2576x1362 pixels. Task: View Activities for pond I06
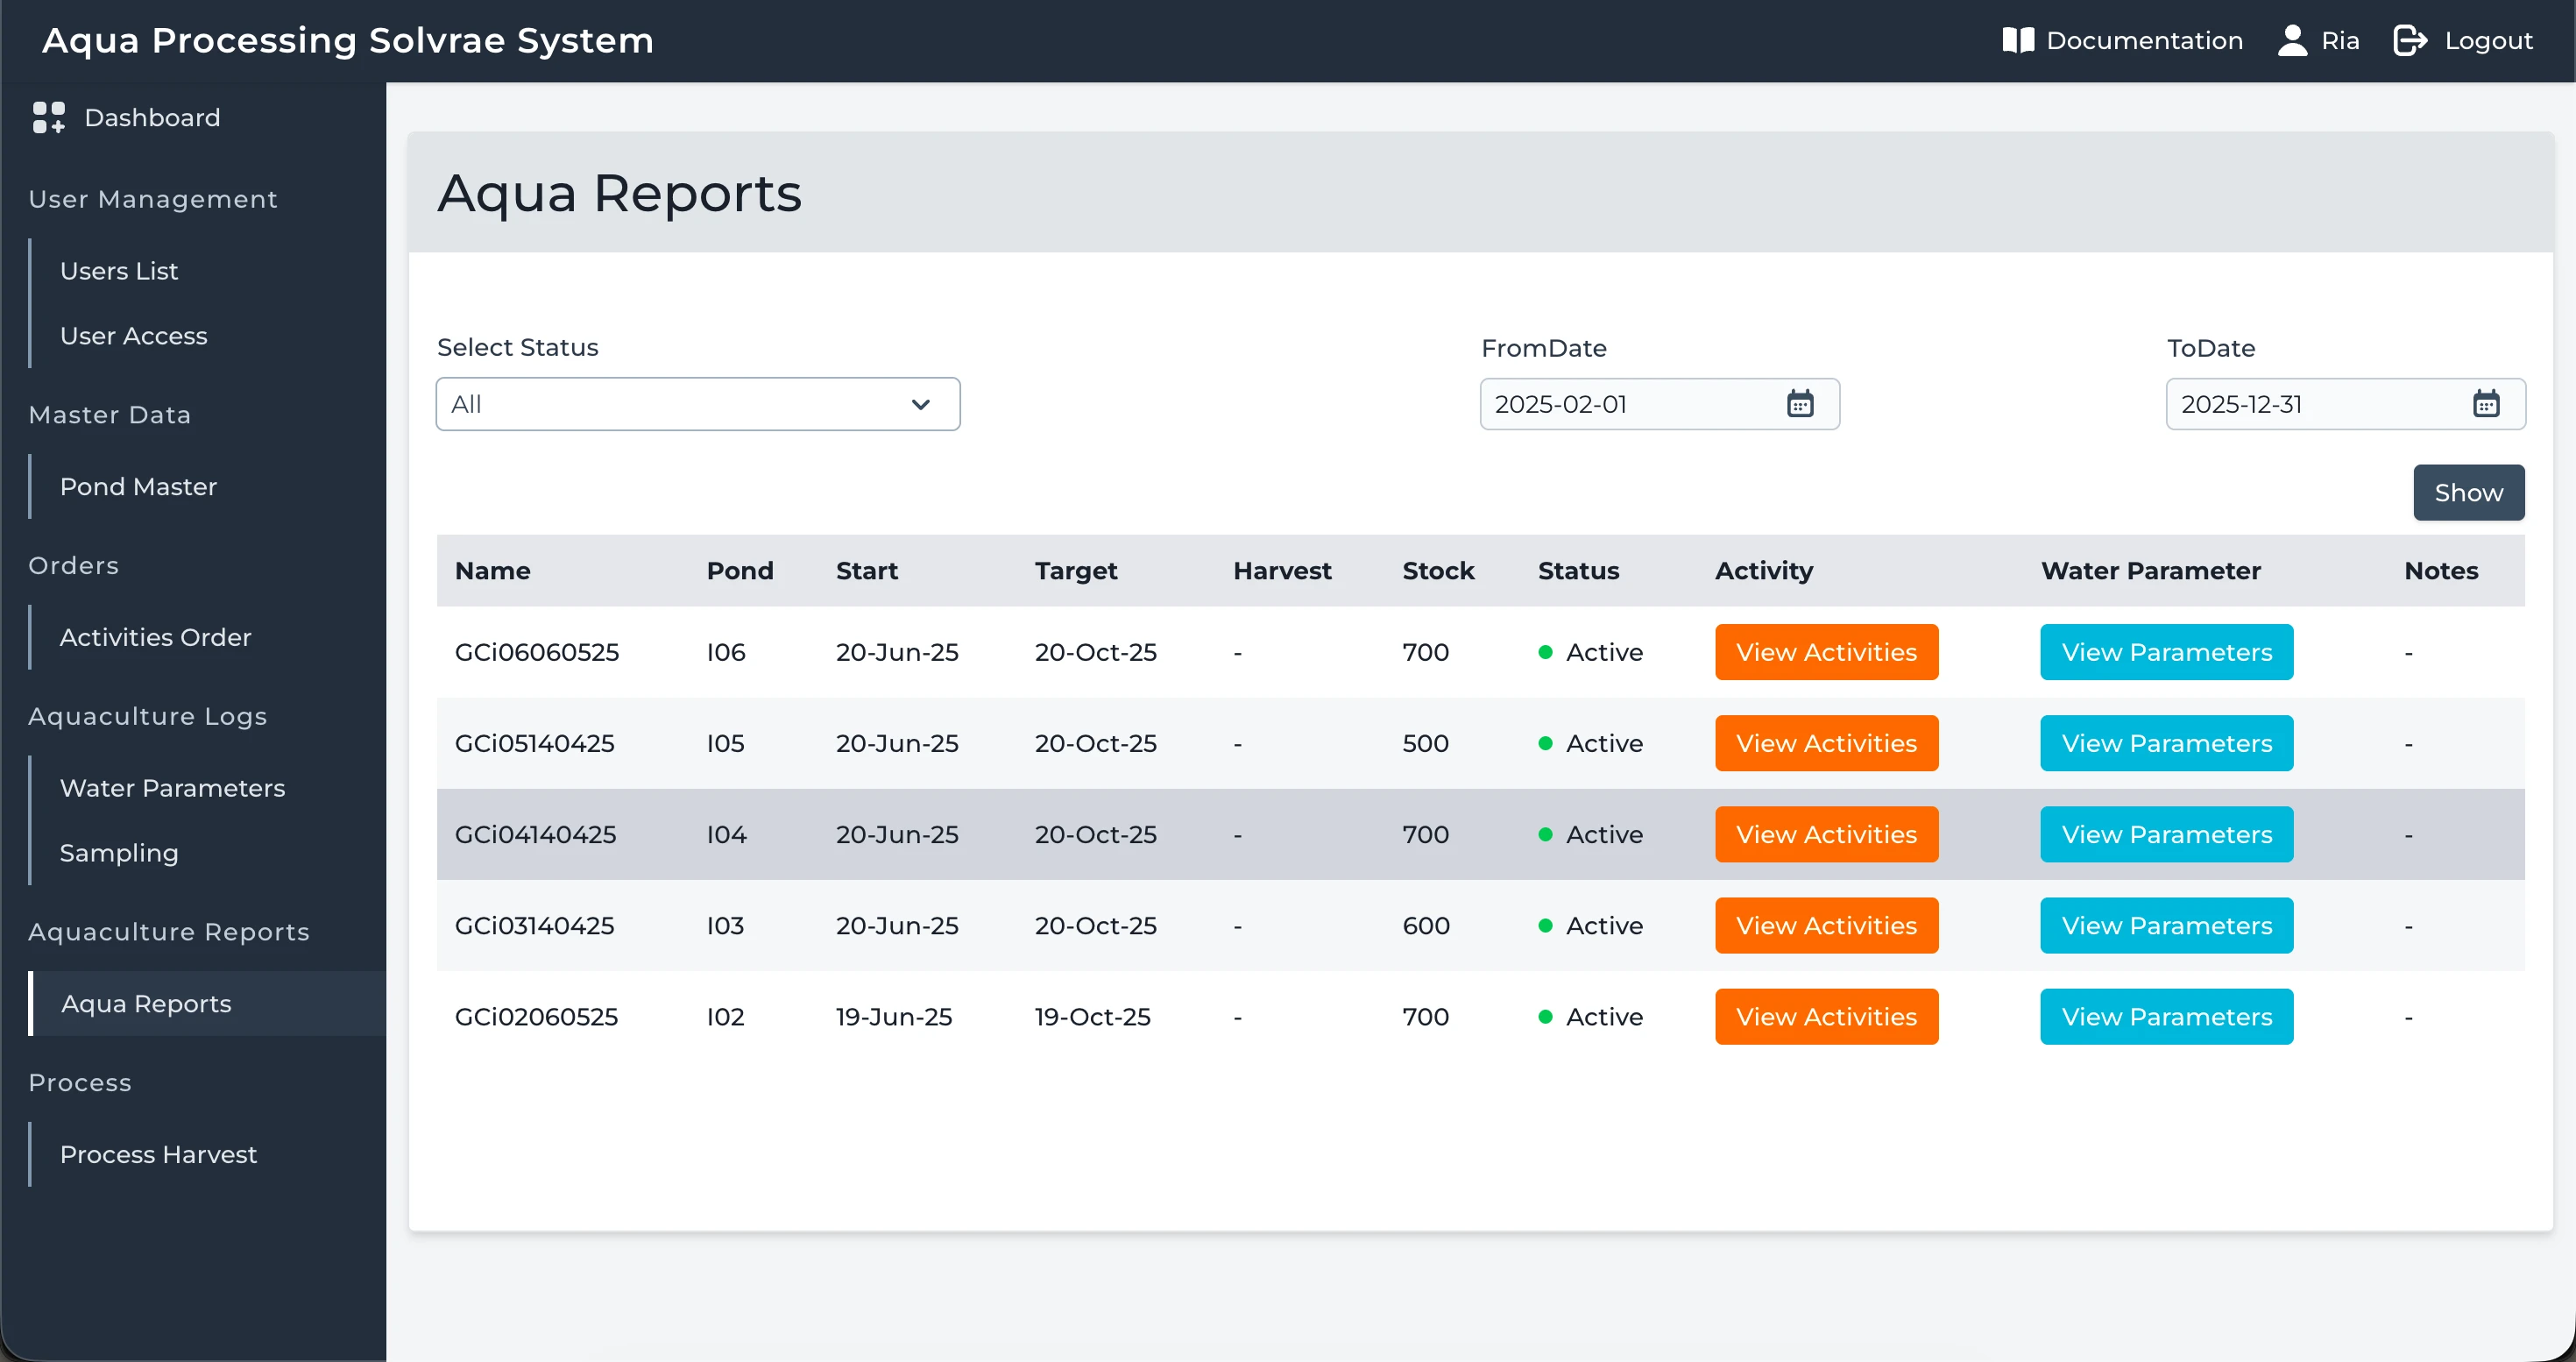pyautogui.click(x=1826, y=652)
